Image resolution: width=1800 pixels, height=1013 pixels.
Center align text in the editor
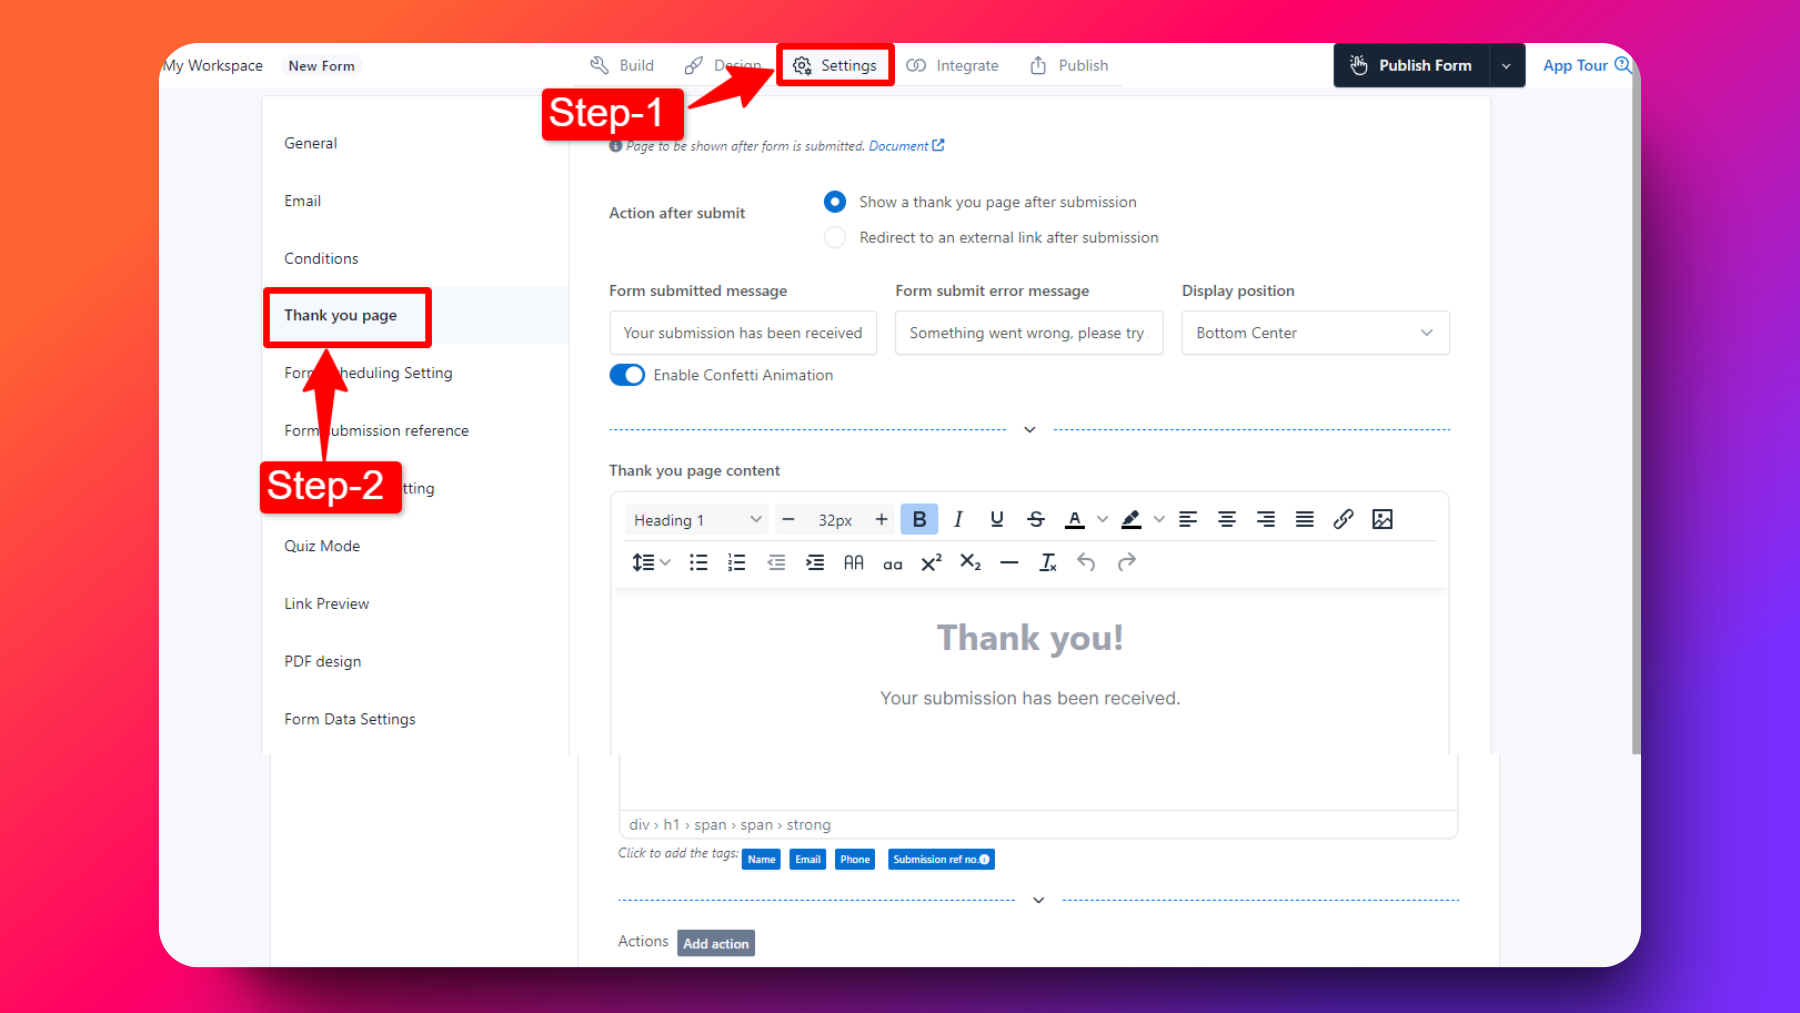click(1227, 520)
